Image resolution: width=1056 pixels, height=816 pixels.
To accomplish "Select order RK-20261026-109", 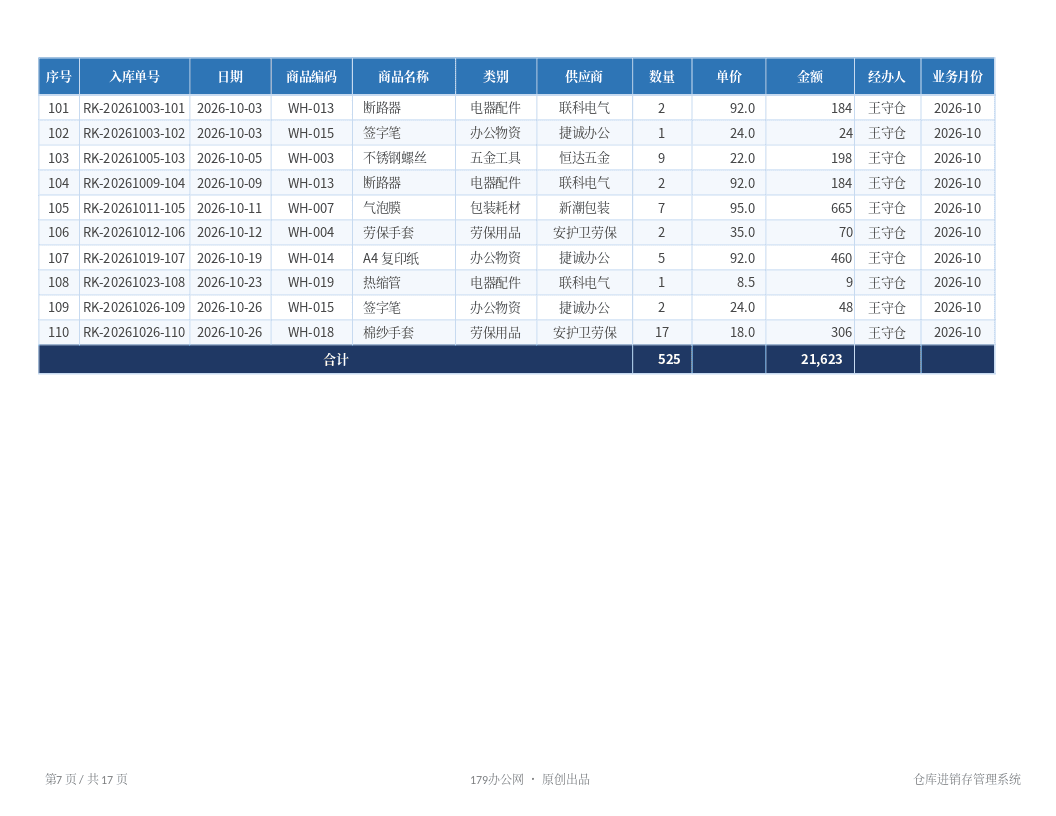I will pyautogui.click(x=134, y=308).
